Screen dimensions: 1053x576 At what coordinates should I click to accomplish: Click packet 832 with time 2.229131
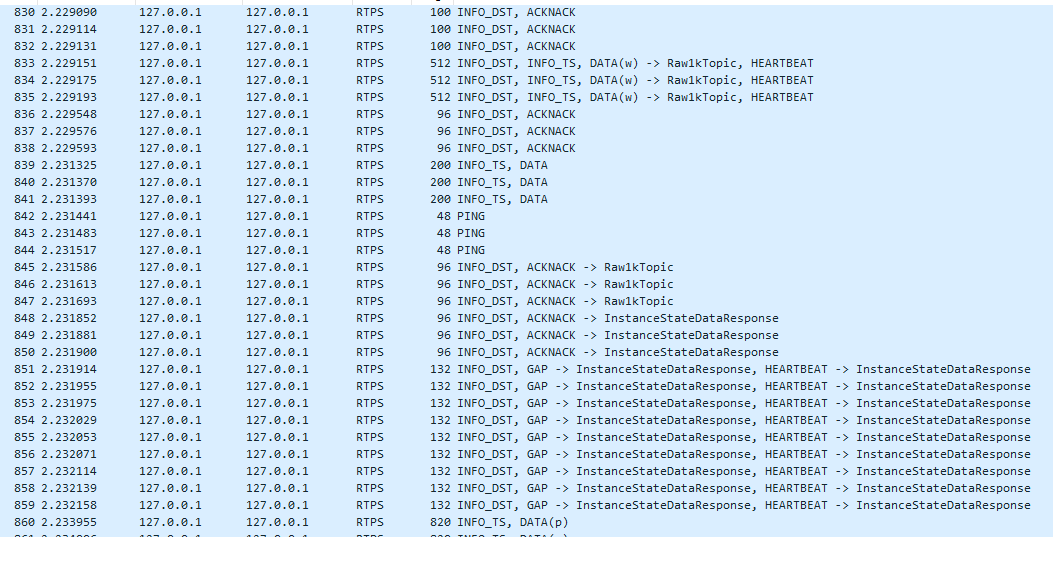[x=526, y=46]
